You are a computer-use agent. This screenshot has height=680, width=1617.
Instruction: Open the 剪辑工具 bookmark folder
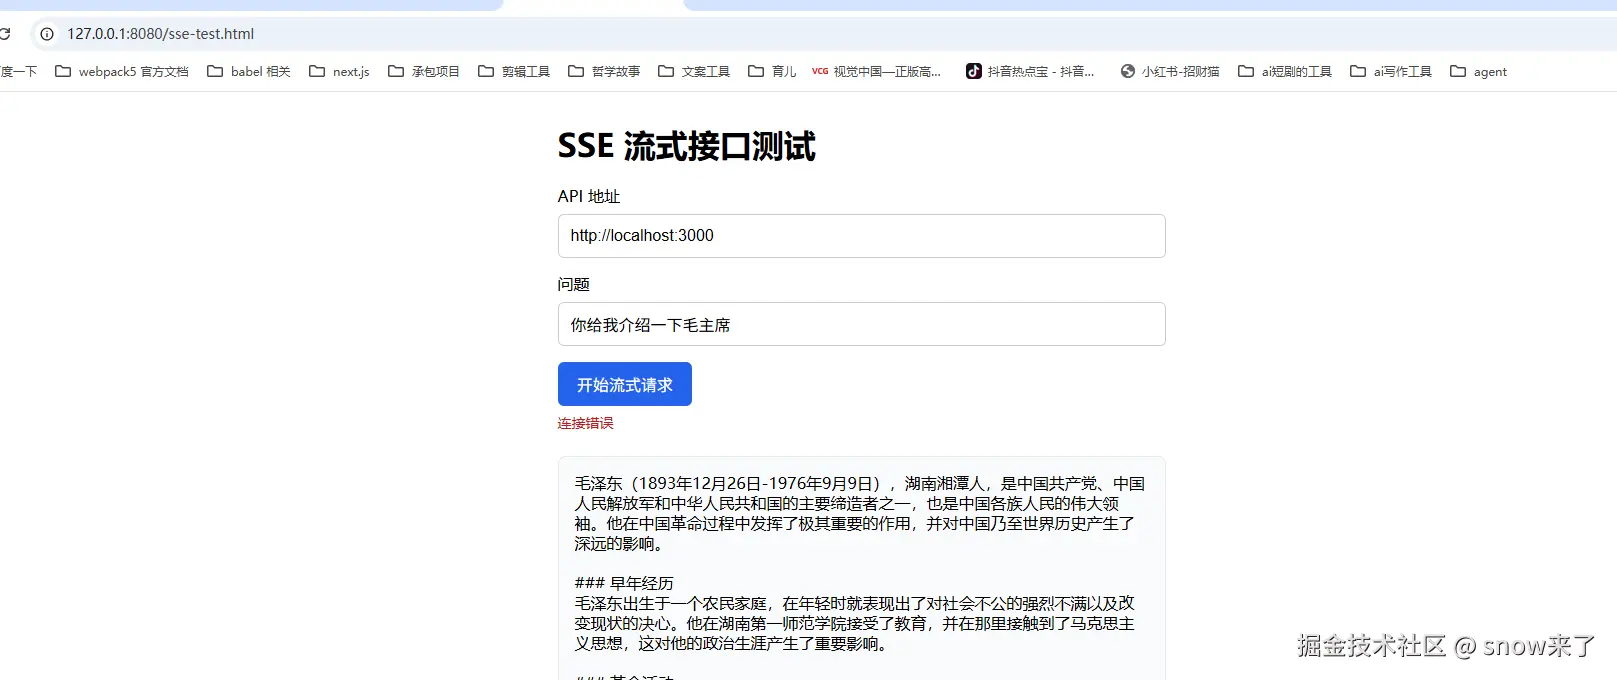point(514,72)
